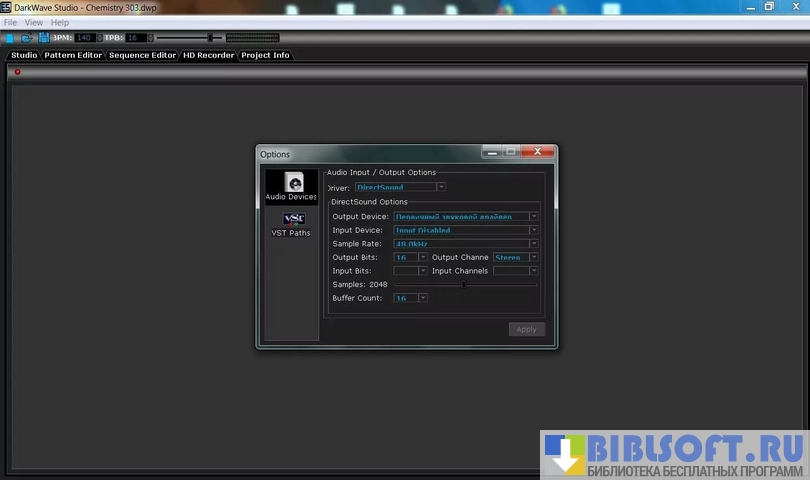
Task: Open the Output Device dropdown
Action: 534,216
